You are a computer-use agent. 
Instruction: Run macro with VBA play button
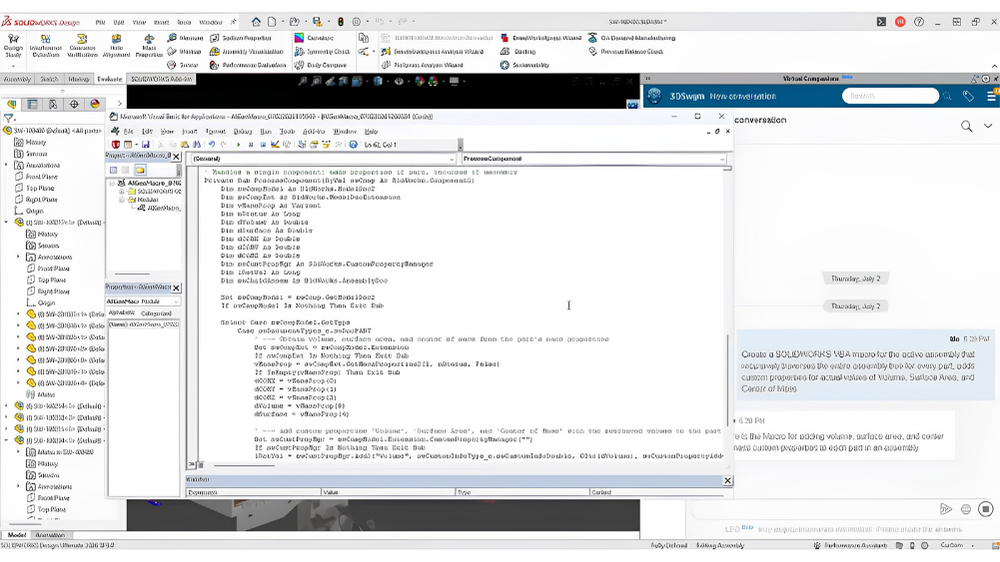click(239, 145)
